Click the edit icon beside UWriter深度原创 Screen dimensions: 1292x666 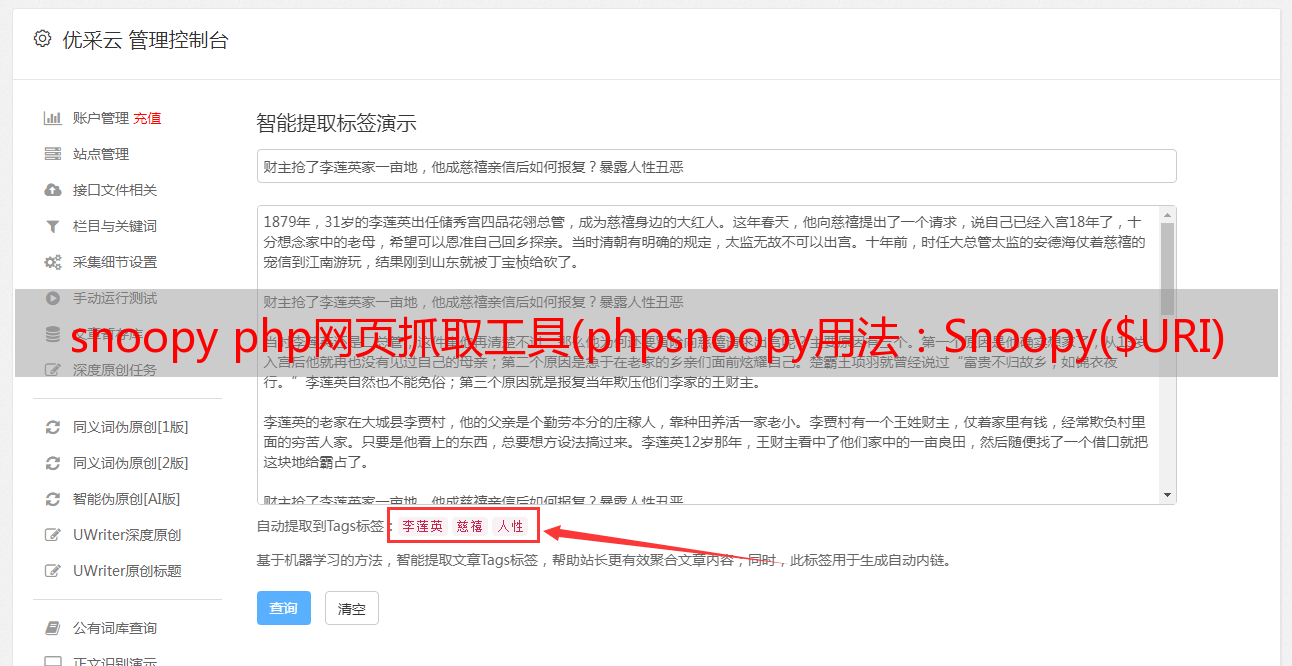pyautogui.click(x=53, y=535)
